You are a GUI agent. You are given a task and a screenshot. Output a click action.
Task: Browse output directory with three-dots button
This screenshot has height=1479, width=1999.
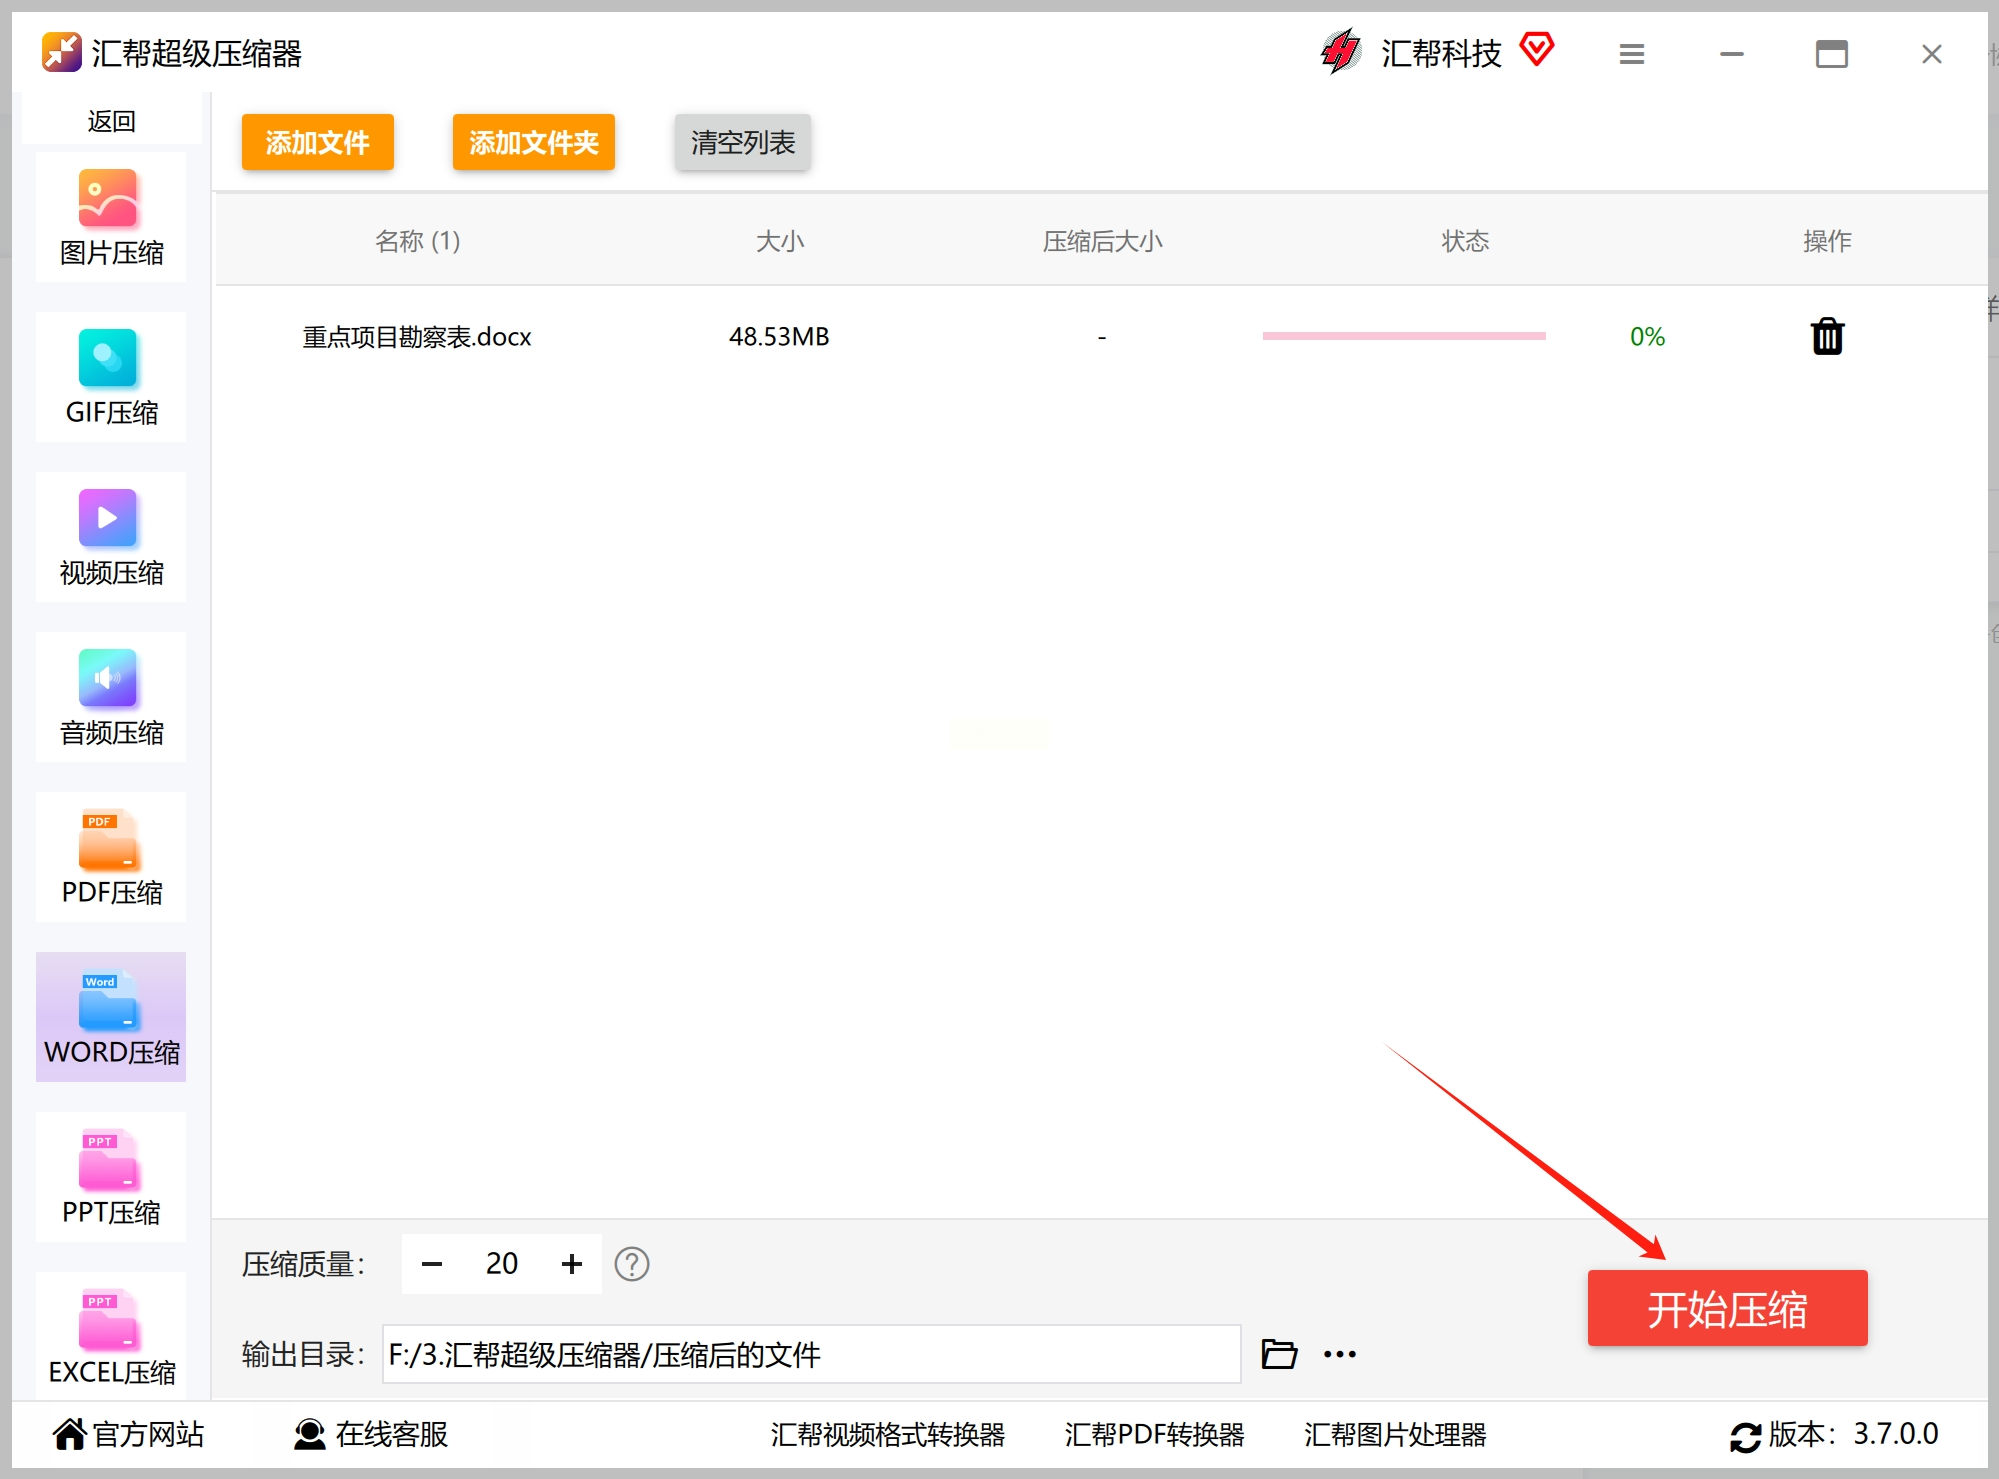(1339, 1354)
